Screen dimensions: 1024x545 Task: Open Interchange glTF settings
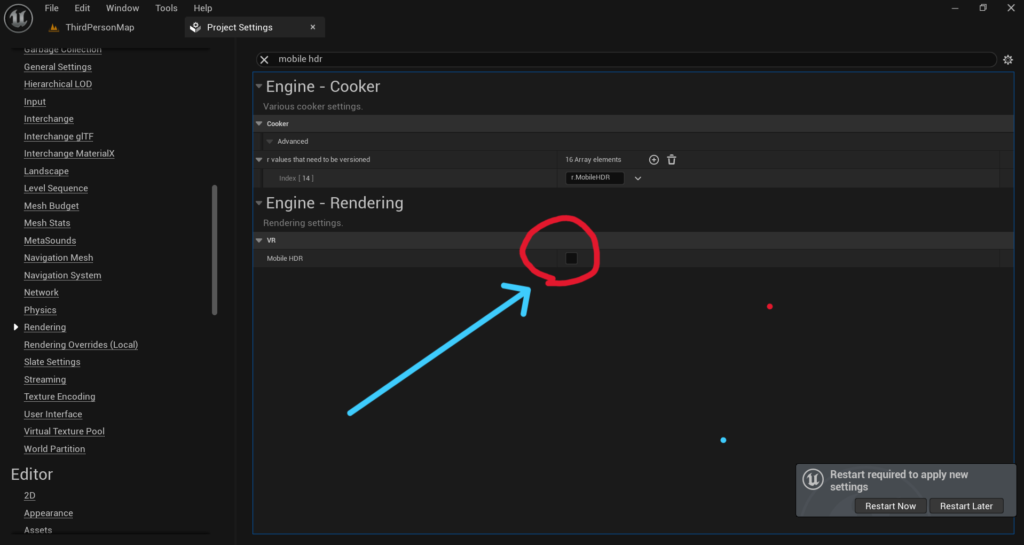(59, 136)
